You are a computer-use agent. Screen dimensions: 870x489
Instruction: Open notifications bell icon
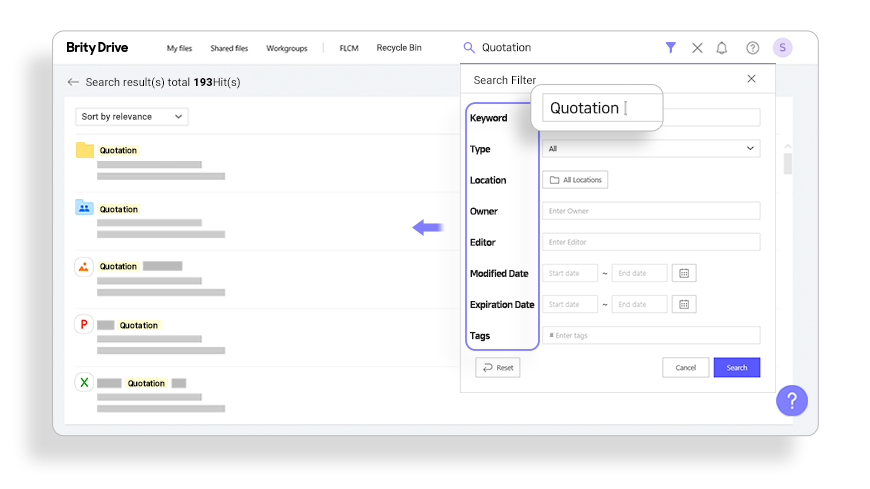(722, 48)
